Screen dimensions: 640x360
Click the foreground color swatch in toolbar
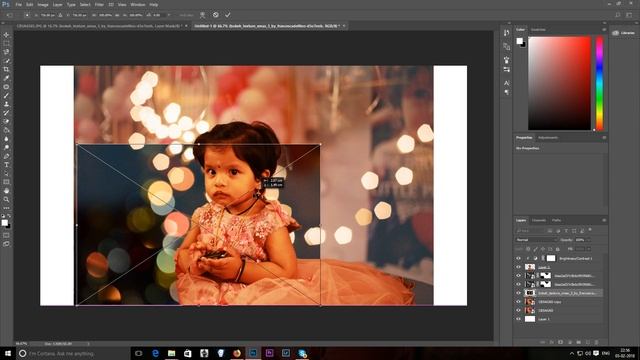(x=4, y=222)
